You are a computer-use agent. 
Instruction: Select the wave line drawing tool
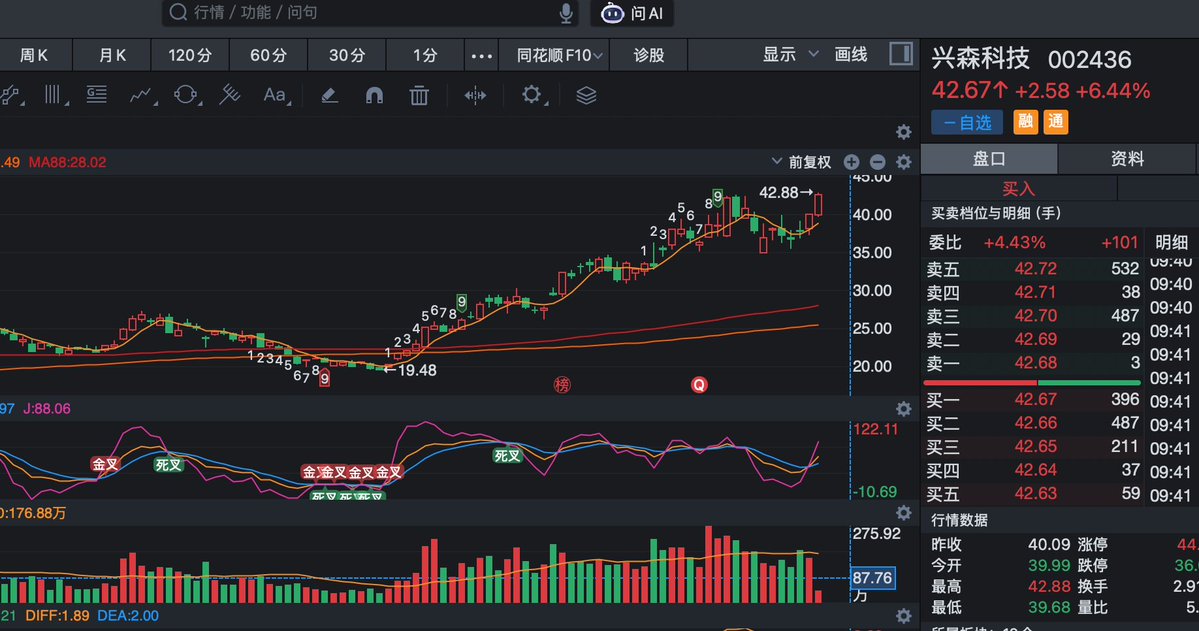(x=141, y=95)
